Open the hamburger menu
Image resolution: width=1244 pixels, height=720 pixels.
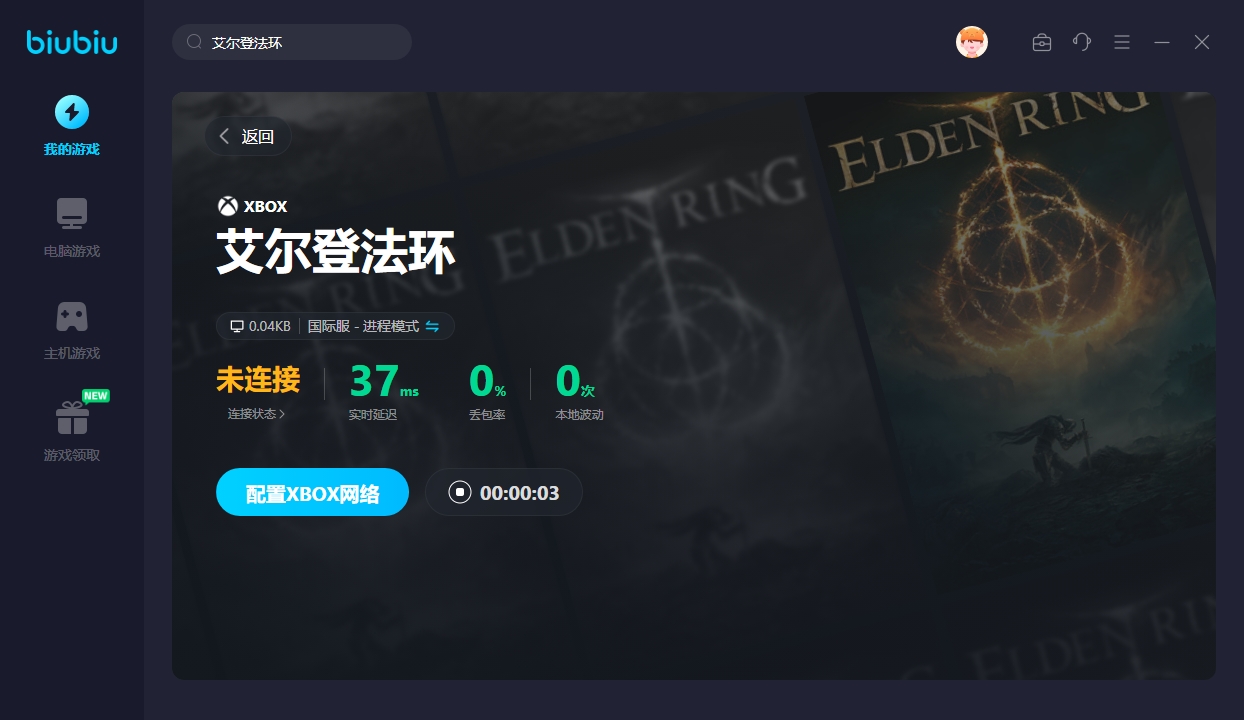[x=1122, y=42]
